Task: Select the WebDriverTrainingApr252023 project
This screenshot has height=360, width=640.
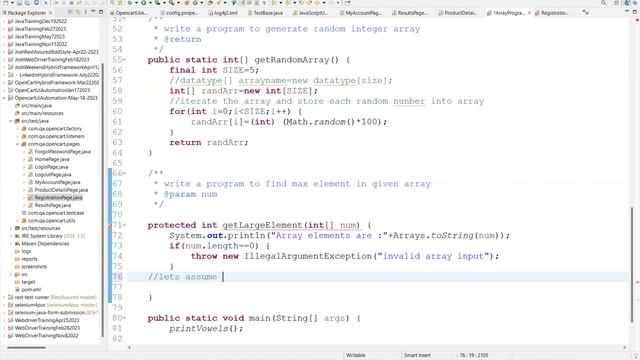Action: coord(47,320)
